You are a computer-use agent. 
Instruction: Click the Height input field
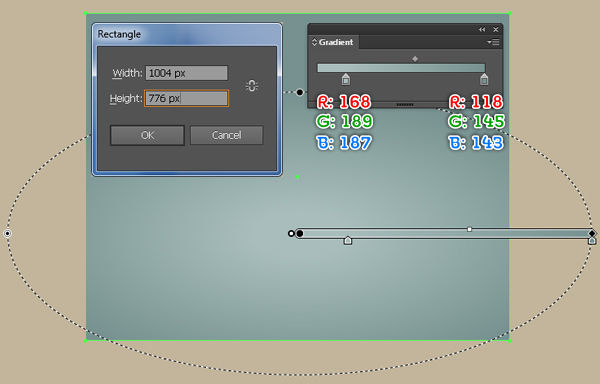tap(186, 98)
